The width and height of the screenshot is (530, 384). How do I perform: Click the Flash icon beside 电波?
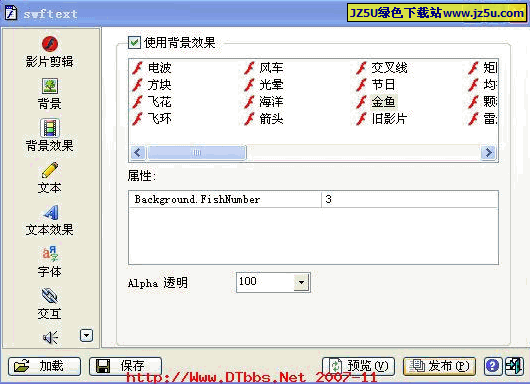138,68
